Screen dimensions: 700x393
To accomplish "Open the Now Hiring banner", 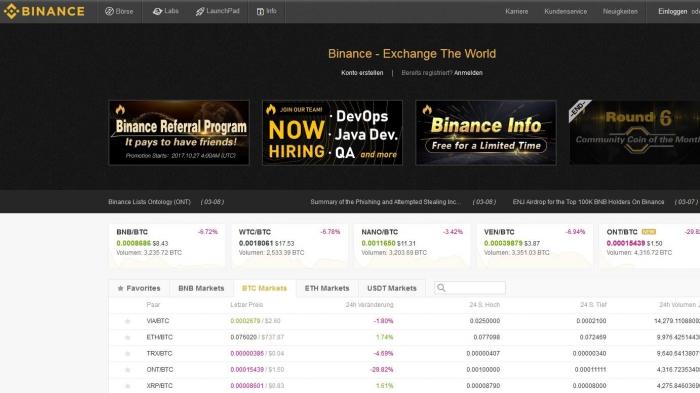I will (x=333, y=133).
